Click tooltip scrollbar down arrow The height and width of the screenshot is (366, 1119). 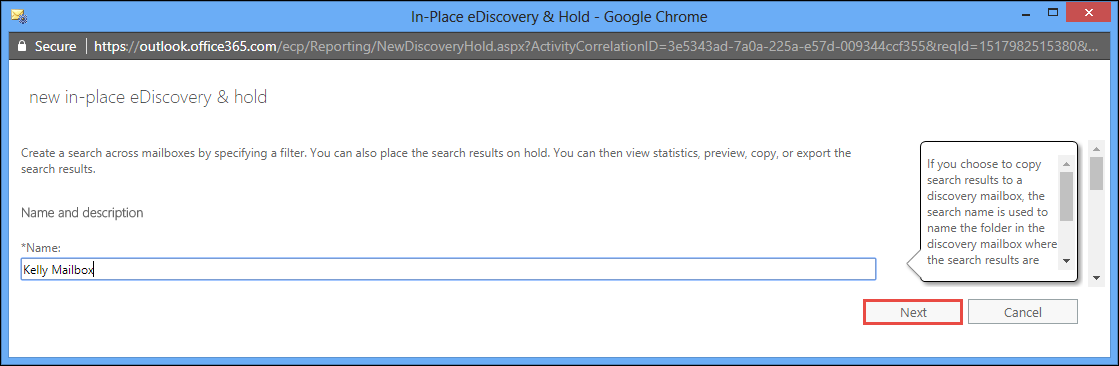(1065, 260)
